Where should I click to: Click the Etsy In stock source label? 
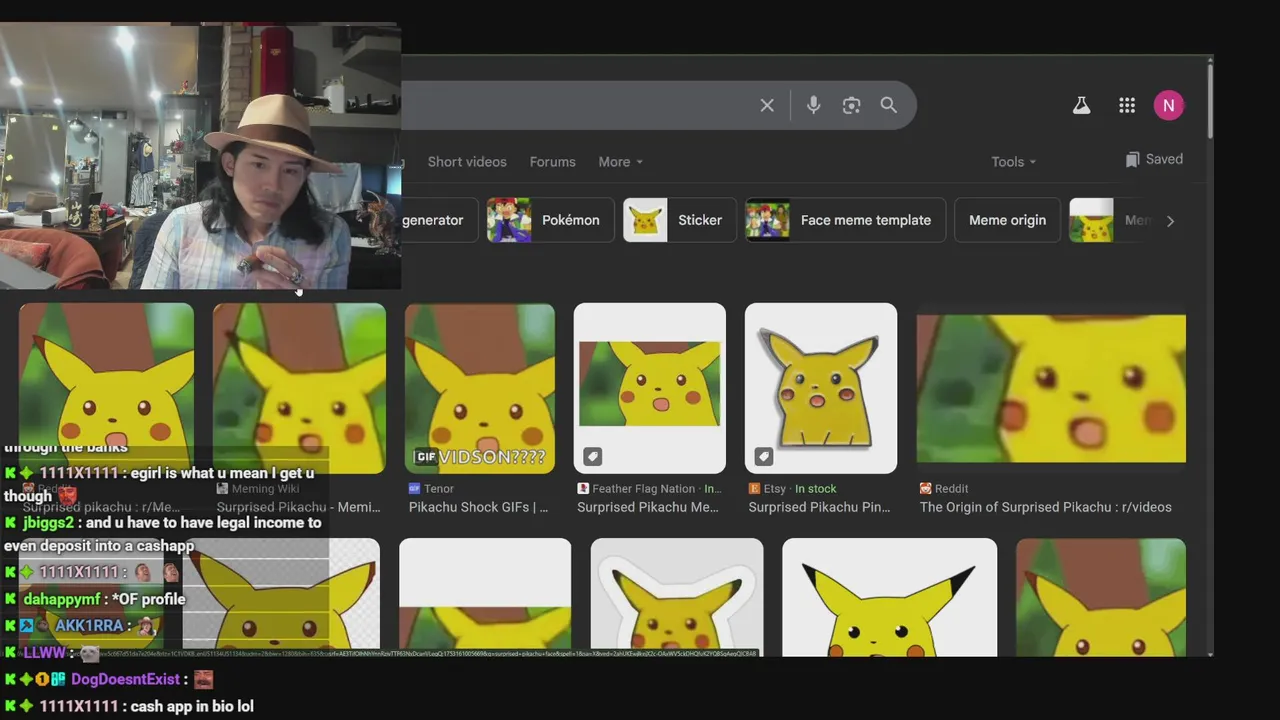[792, 489]
